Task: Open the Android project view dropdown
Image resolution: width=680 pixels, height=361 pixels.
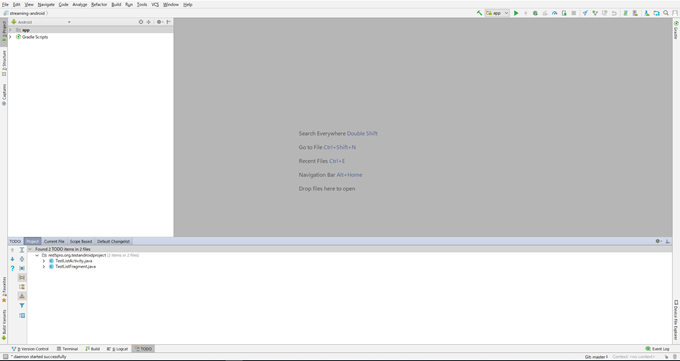Action: [x=41, y=22]
